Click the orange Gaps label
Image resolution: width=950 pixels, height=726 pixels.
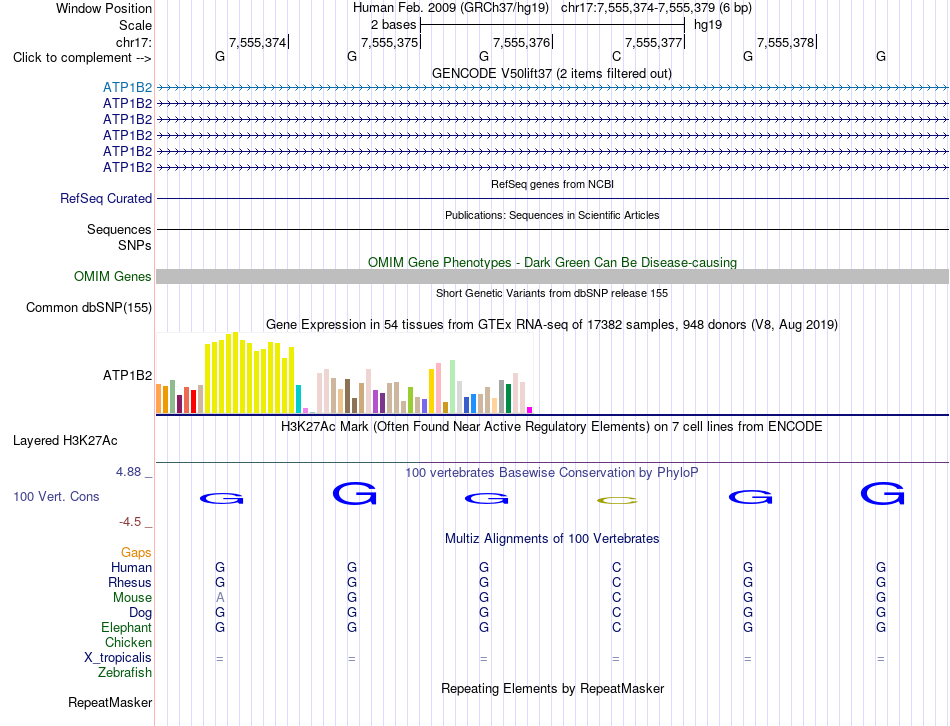point(136,552)
